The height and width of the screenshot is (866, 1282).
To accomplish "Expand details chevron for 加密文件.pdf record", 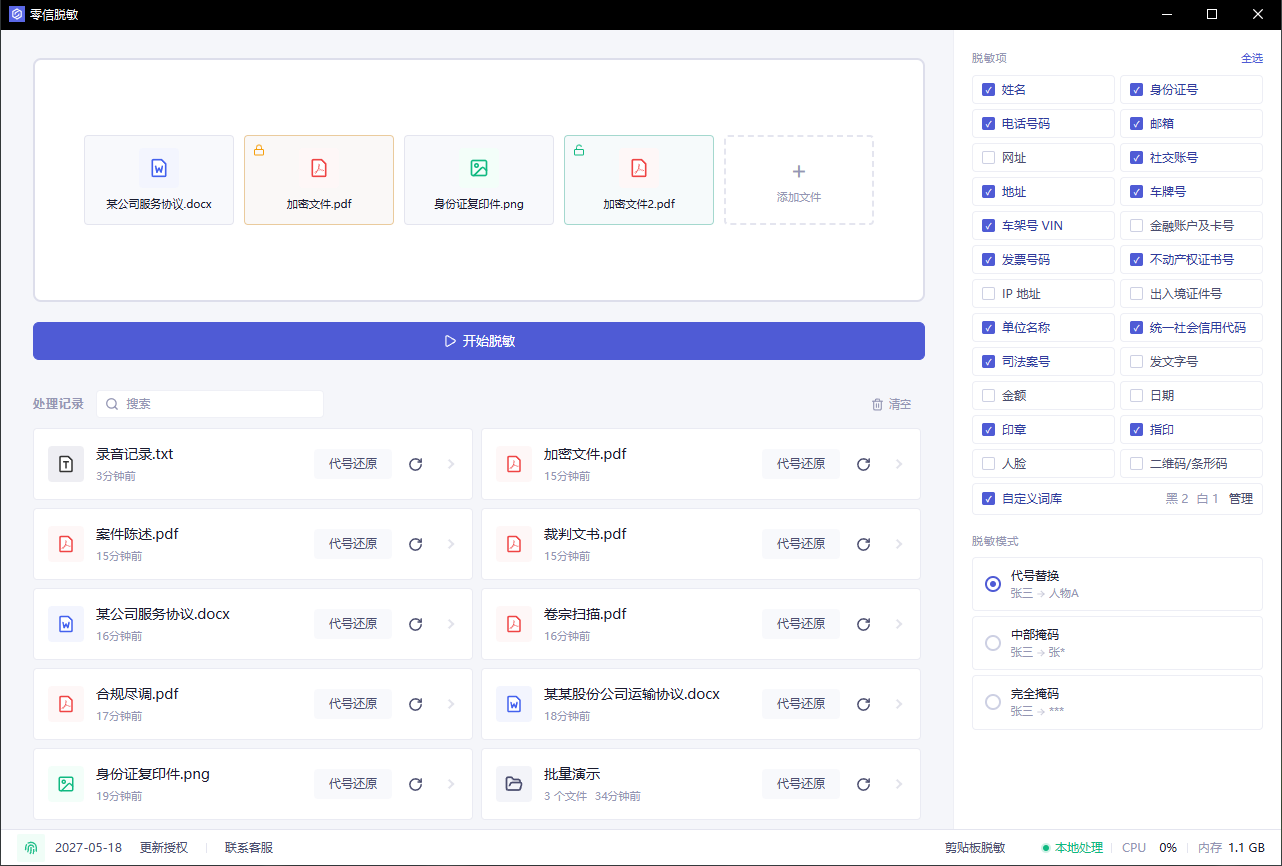I will [899, 464].
